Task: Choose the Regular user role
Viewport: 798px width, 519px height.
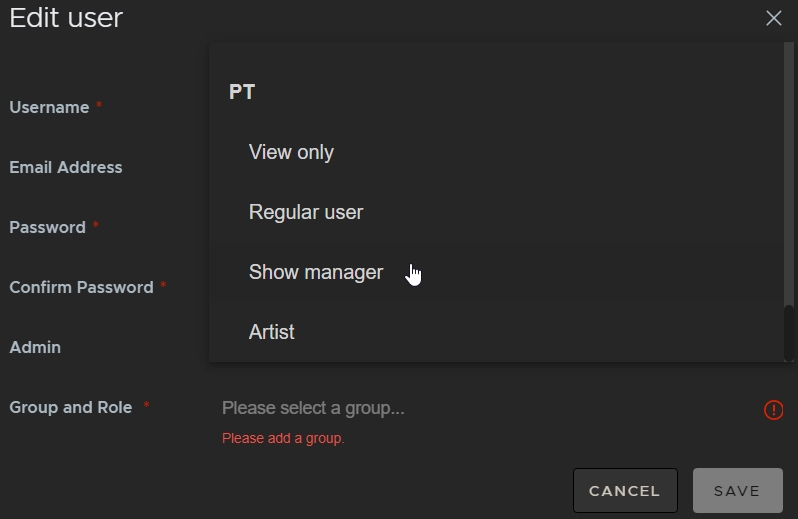Action: pos(306,212)
